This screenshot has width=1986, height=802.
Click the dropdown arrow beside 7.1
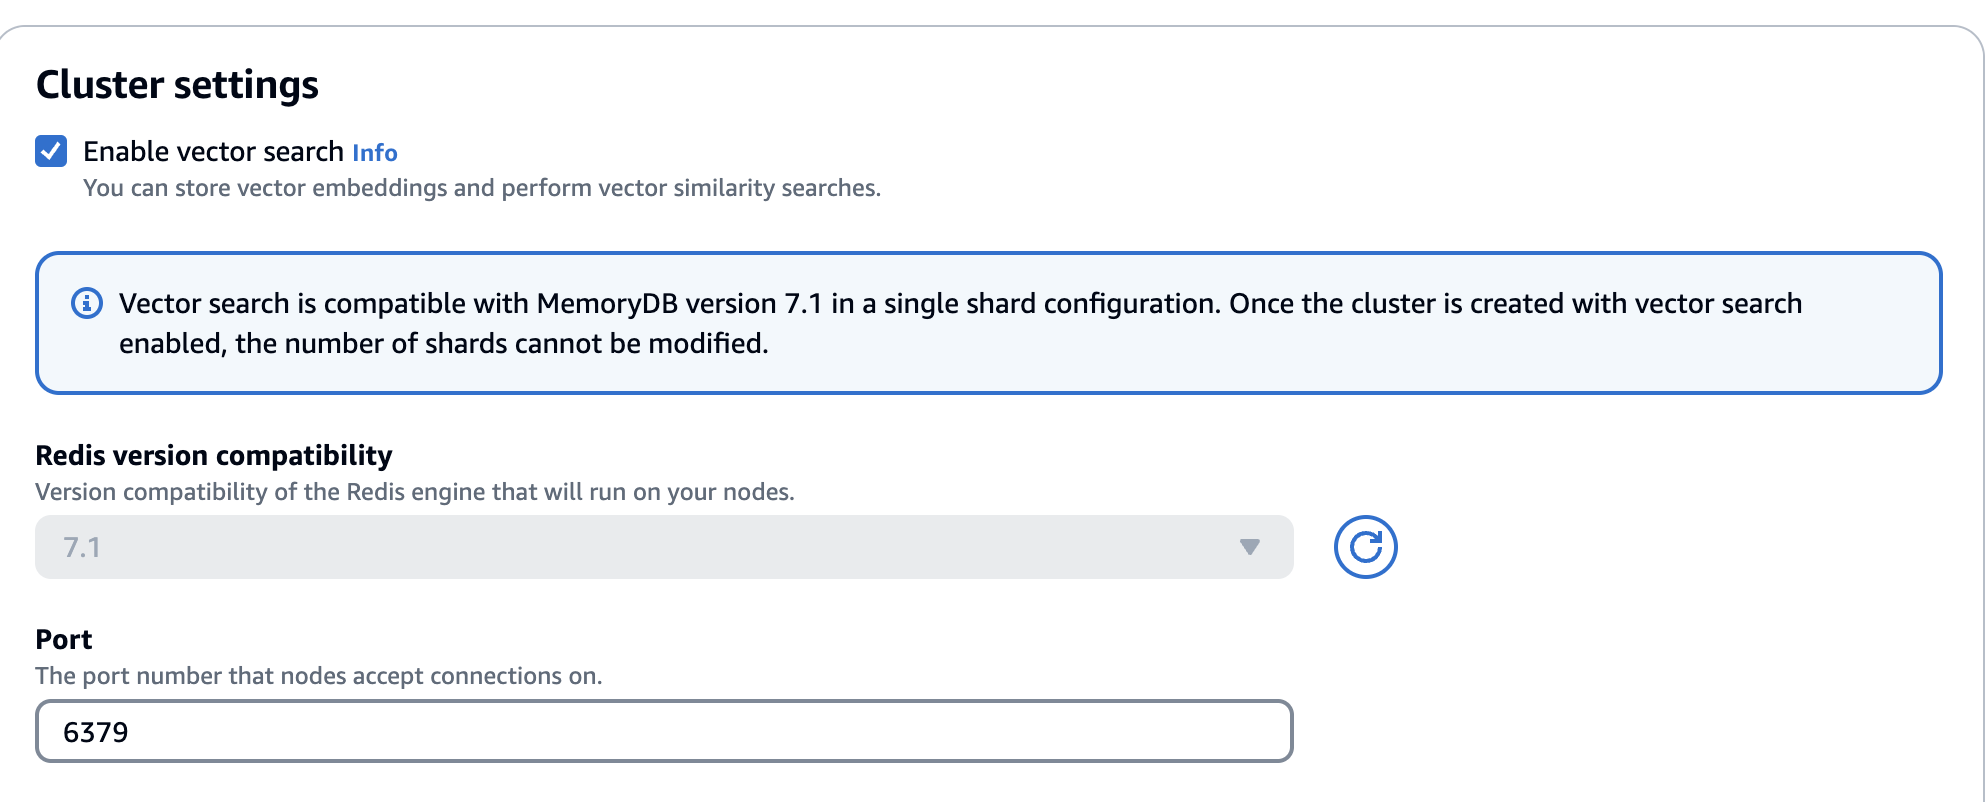point(1249,547)
